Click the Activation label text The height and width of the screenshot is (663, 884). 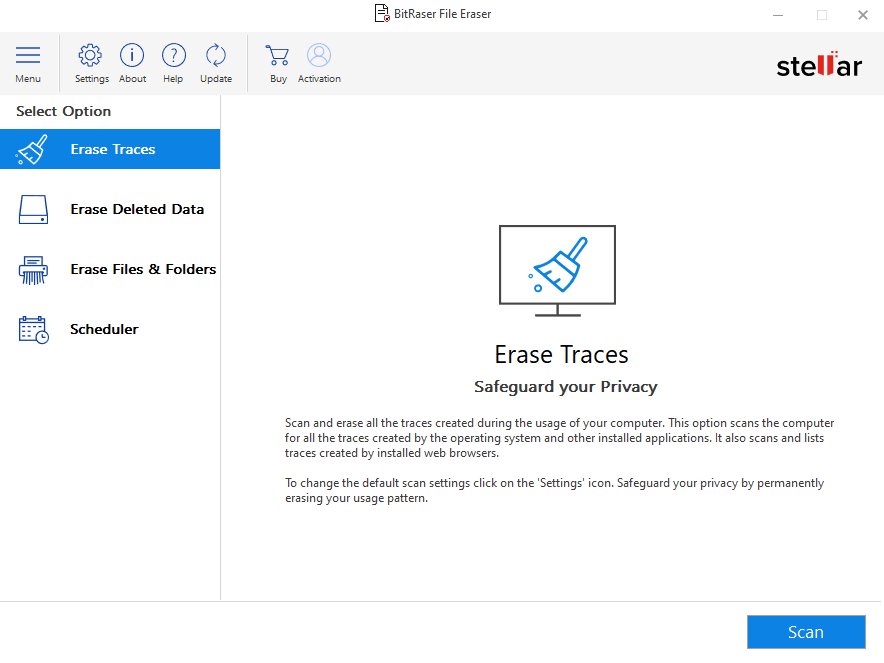319,79
